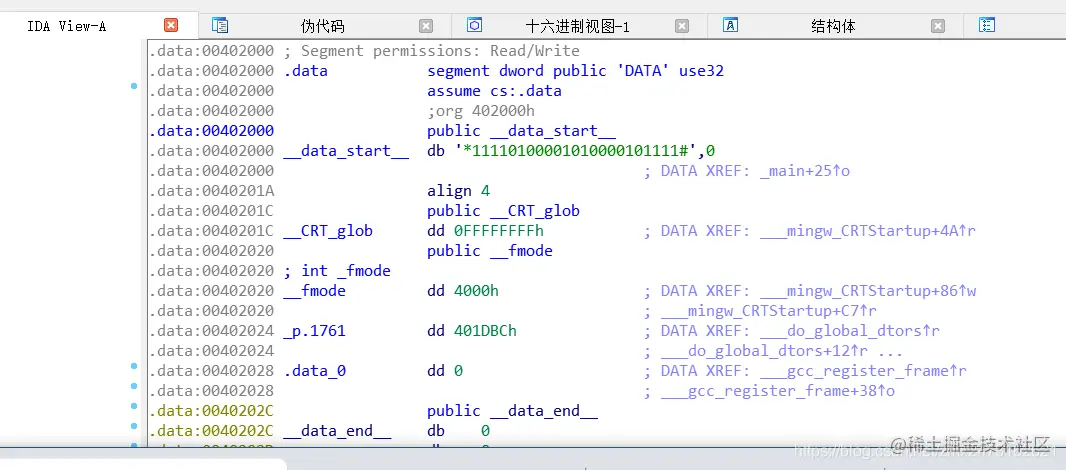Close the 伪代码 tab
The image size is (1066, 470).
[x=426, y=27]
